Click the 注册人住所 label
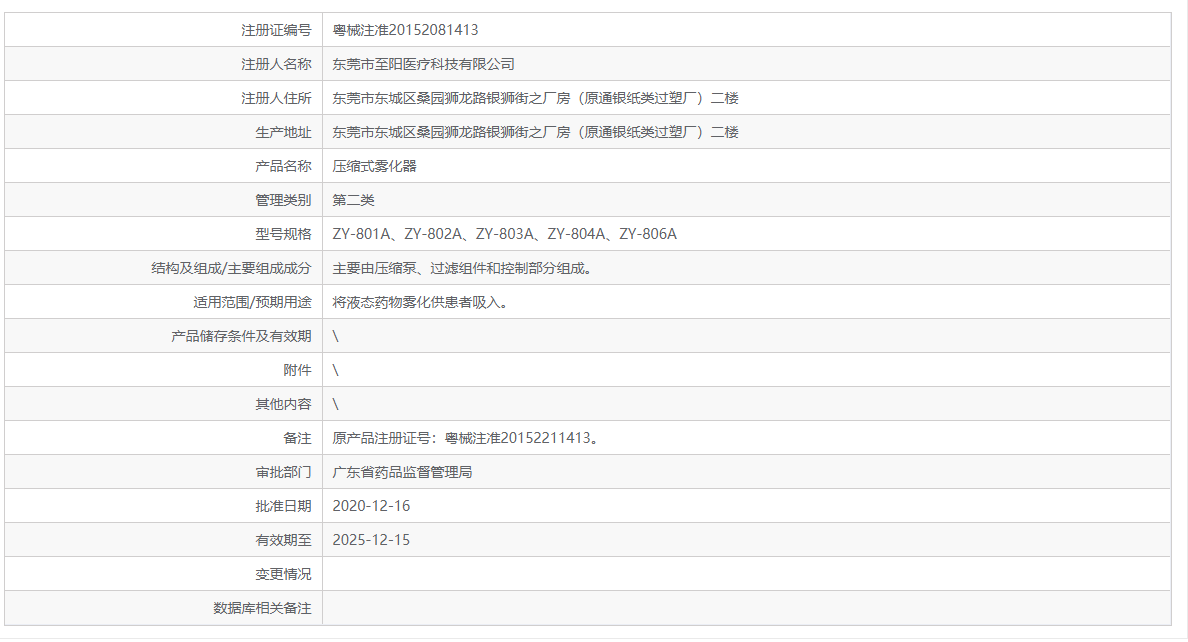The width and height of the screenshot is (1188, 642). 276,99
